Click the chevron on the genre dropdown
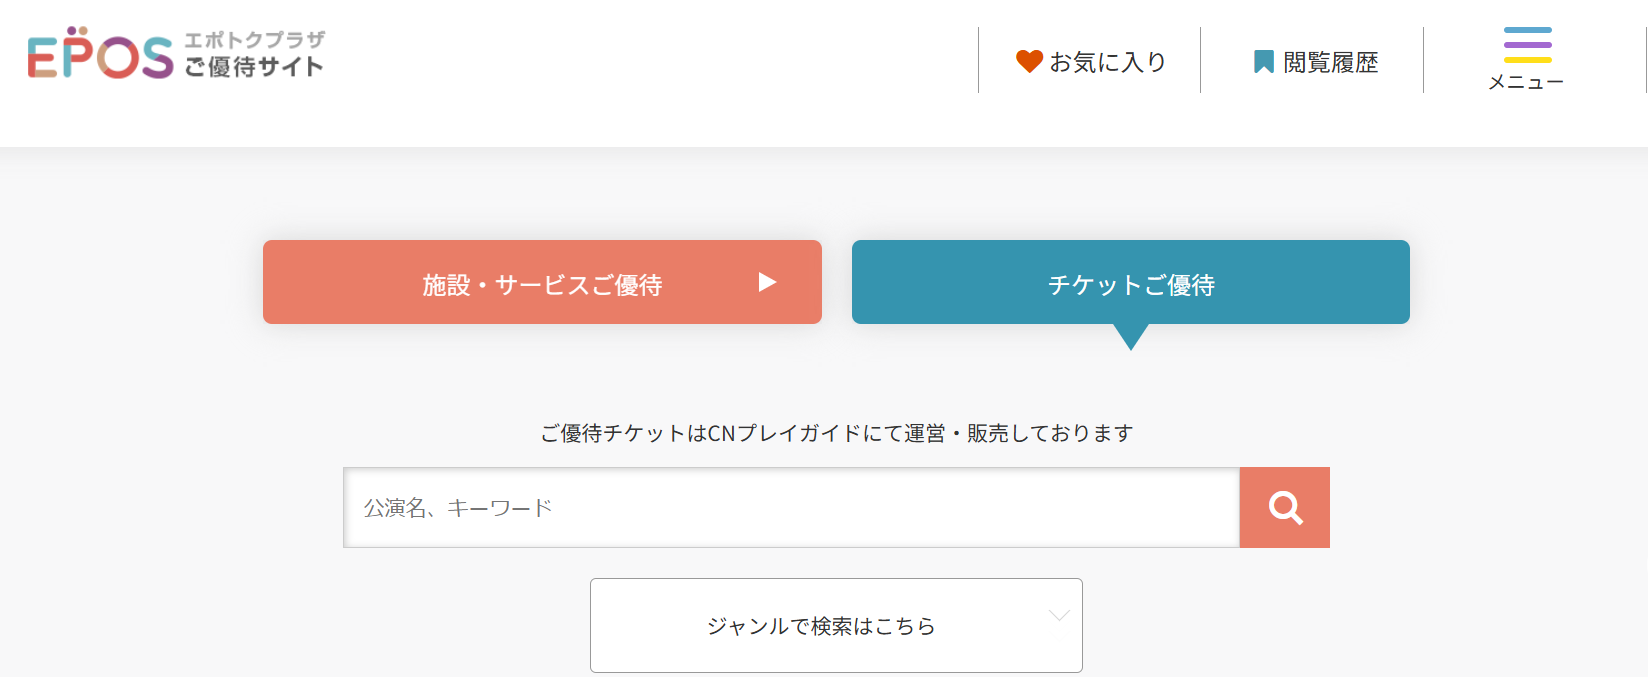Screen dimensions: 1648x677 pyautogui.click(x=1059, y=615)
